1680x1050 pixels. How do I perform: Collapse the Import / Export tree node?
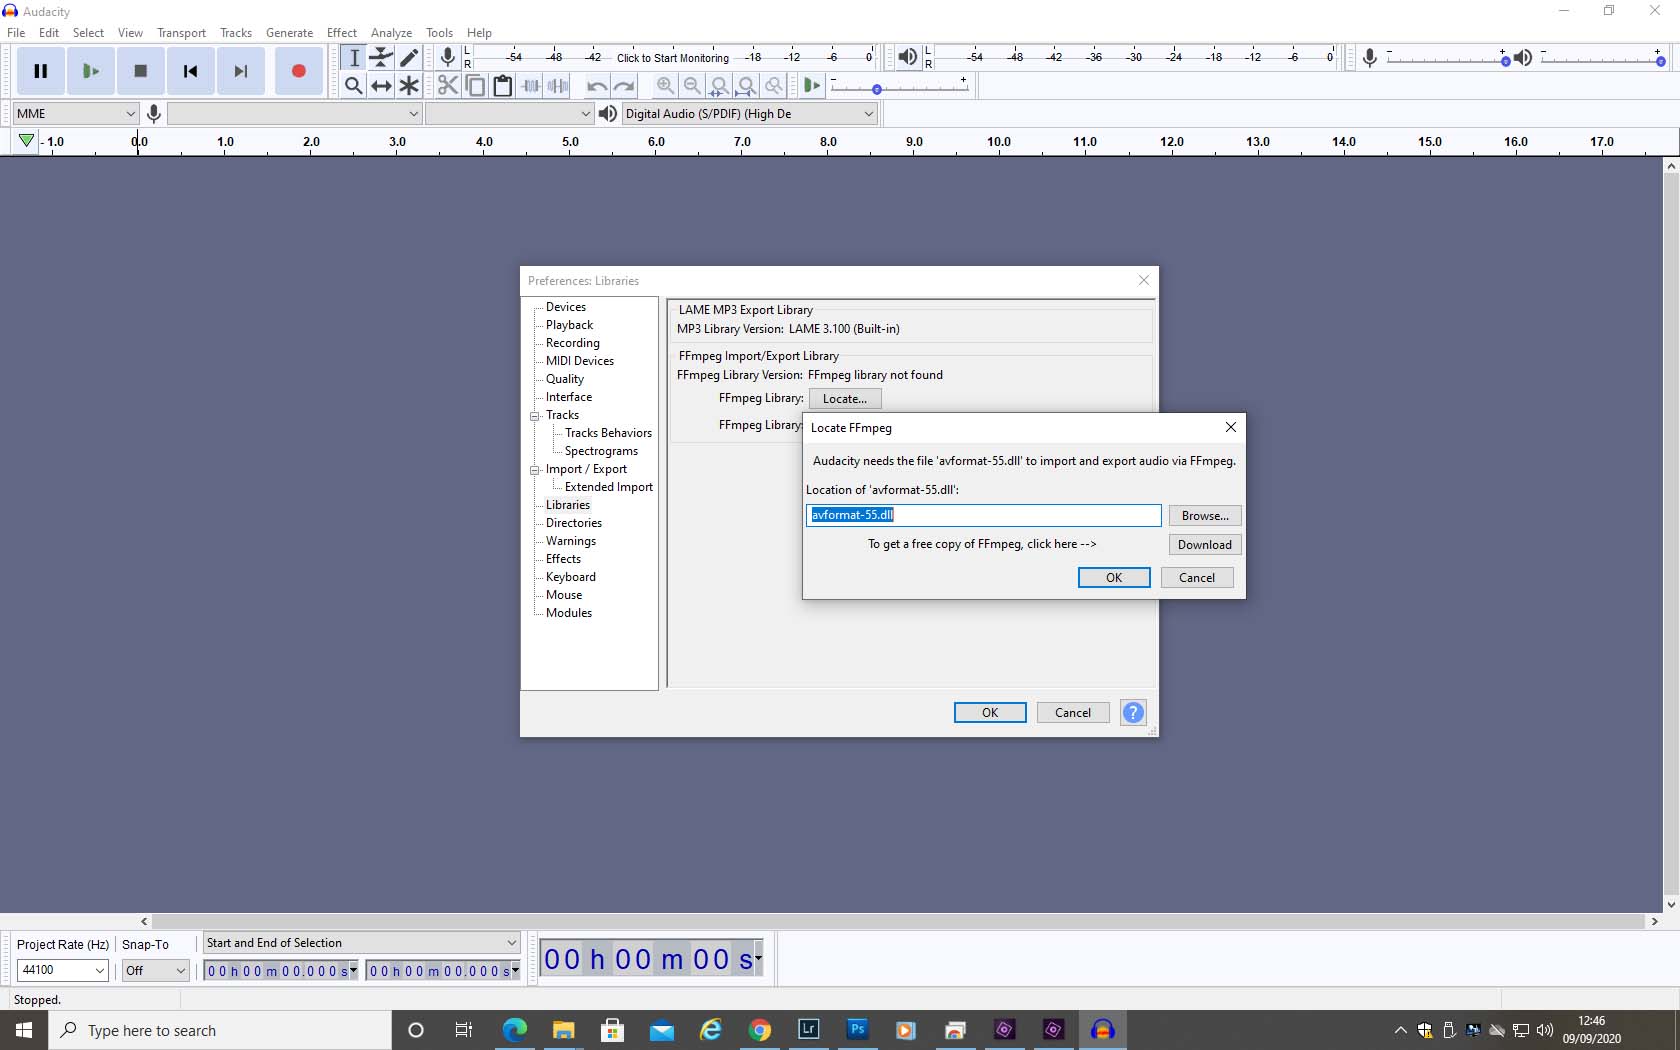[x=535, y=470]
